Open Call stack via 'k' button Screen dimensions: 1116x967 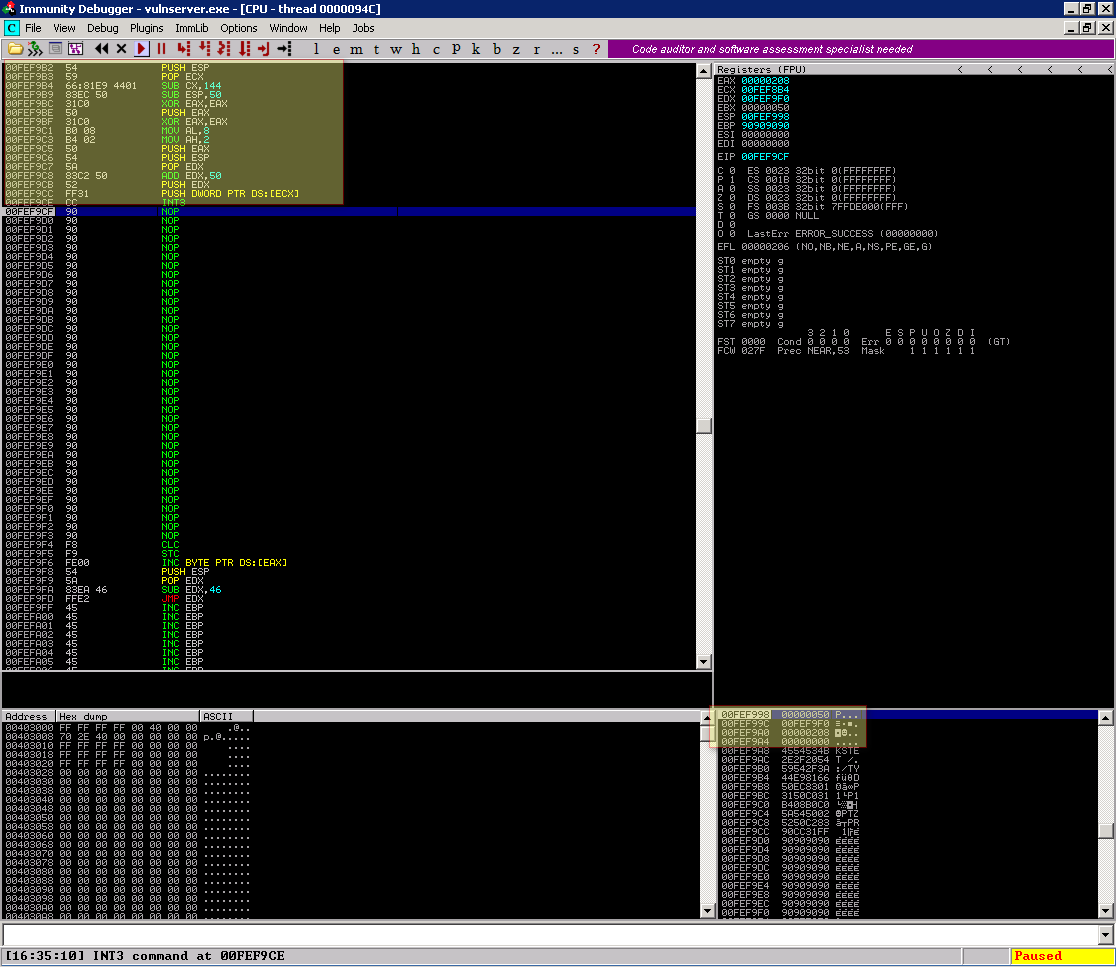tap(476, 49)
